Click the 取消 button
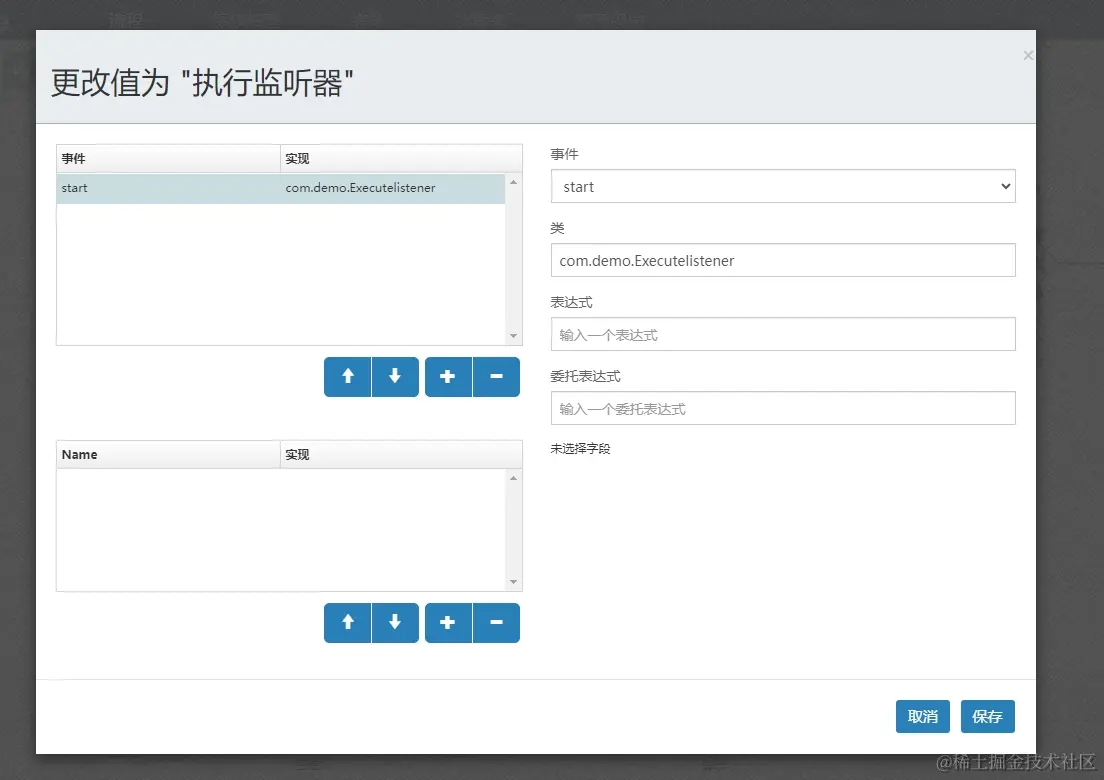1104x780 pixels. (922, 717)
